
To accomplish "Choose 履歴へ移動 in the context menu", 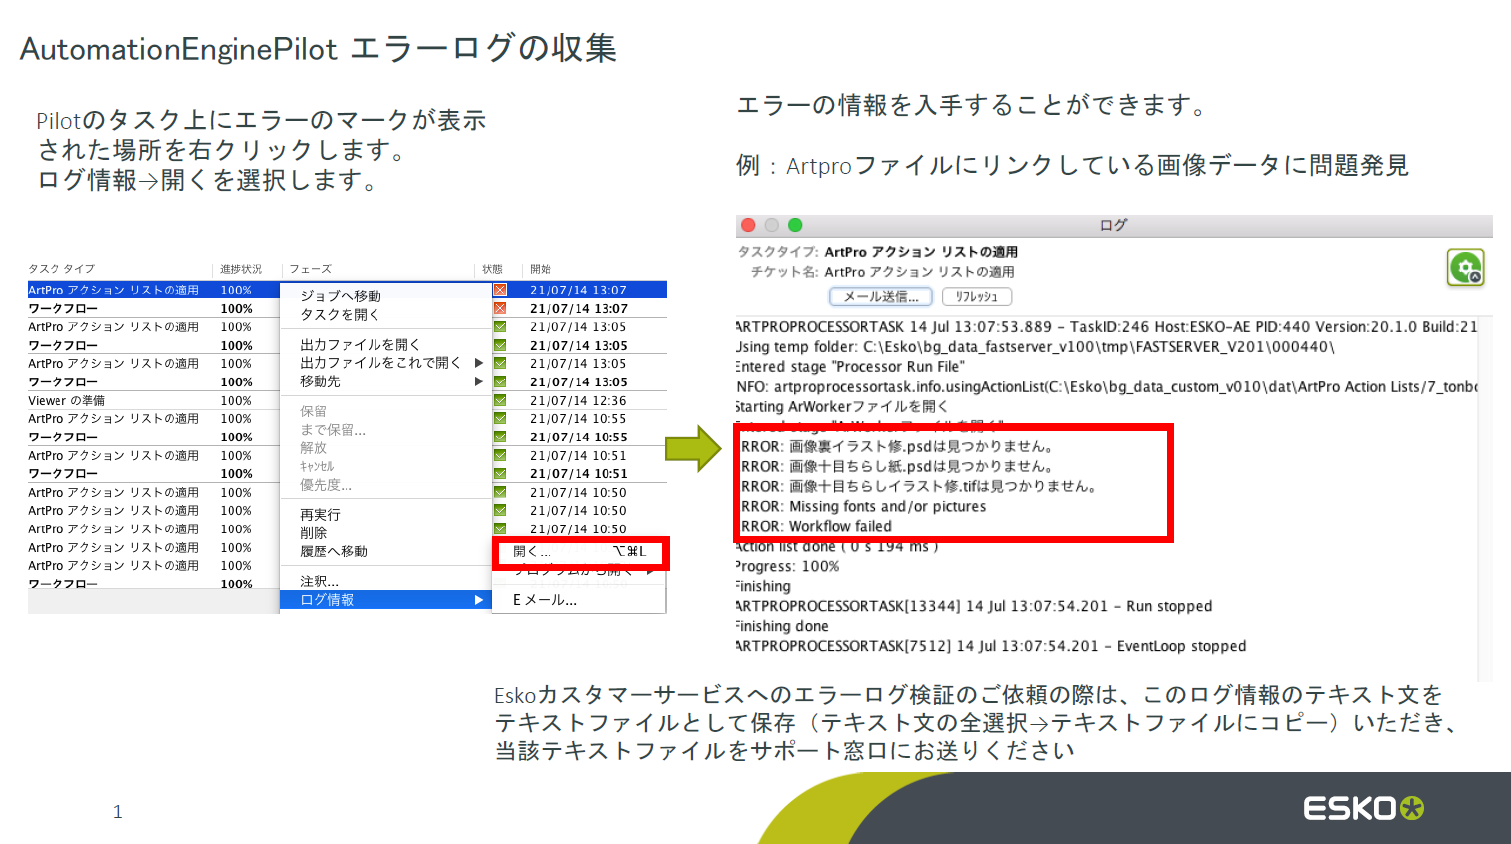I will click(334, 551).
